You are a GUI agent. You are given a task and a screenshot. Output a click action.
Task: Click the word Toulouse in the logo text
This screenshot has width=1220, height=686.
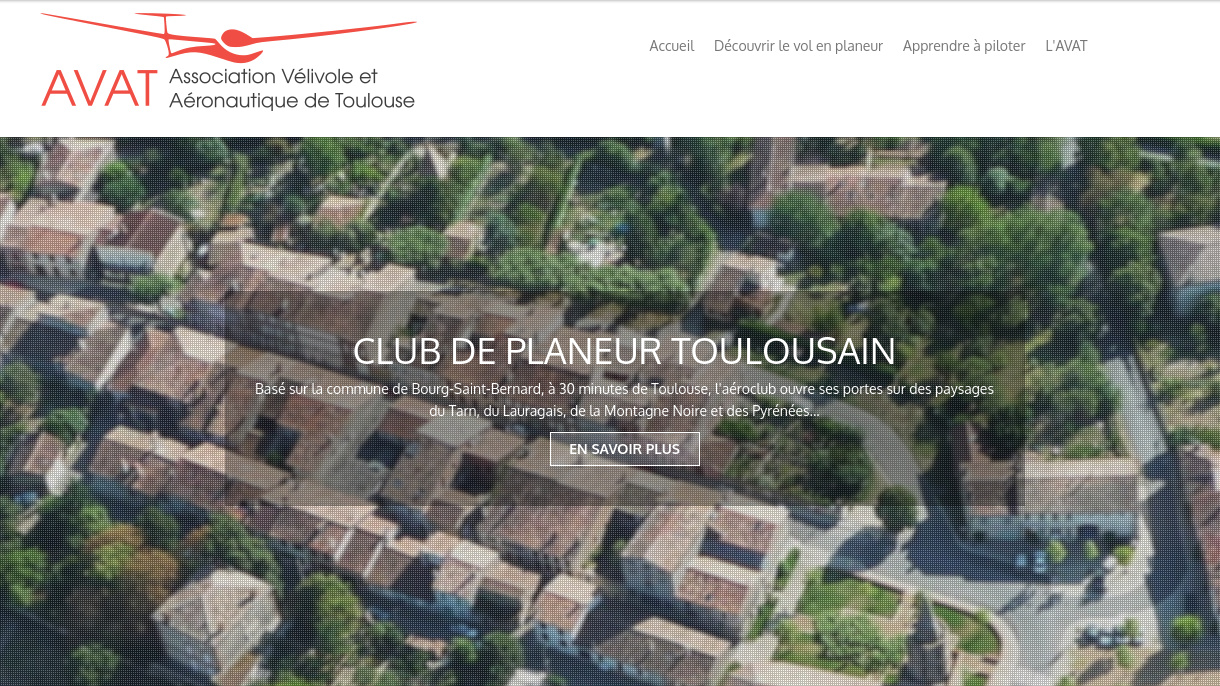click(373, 100)
